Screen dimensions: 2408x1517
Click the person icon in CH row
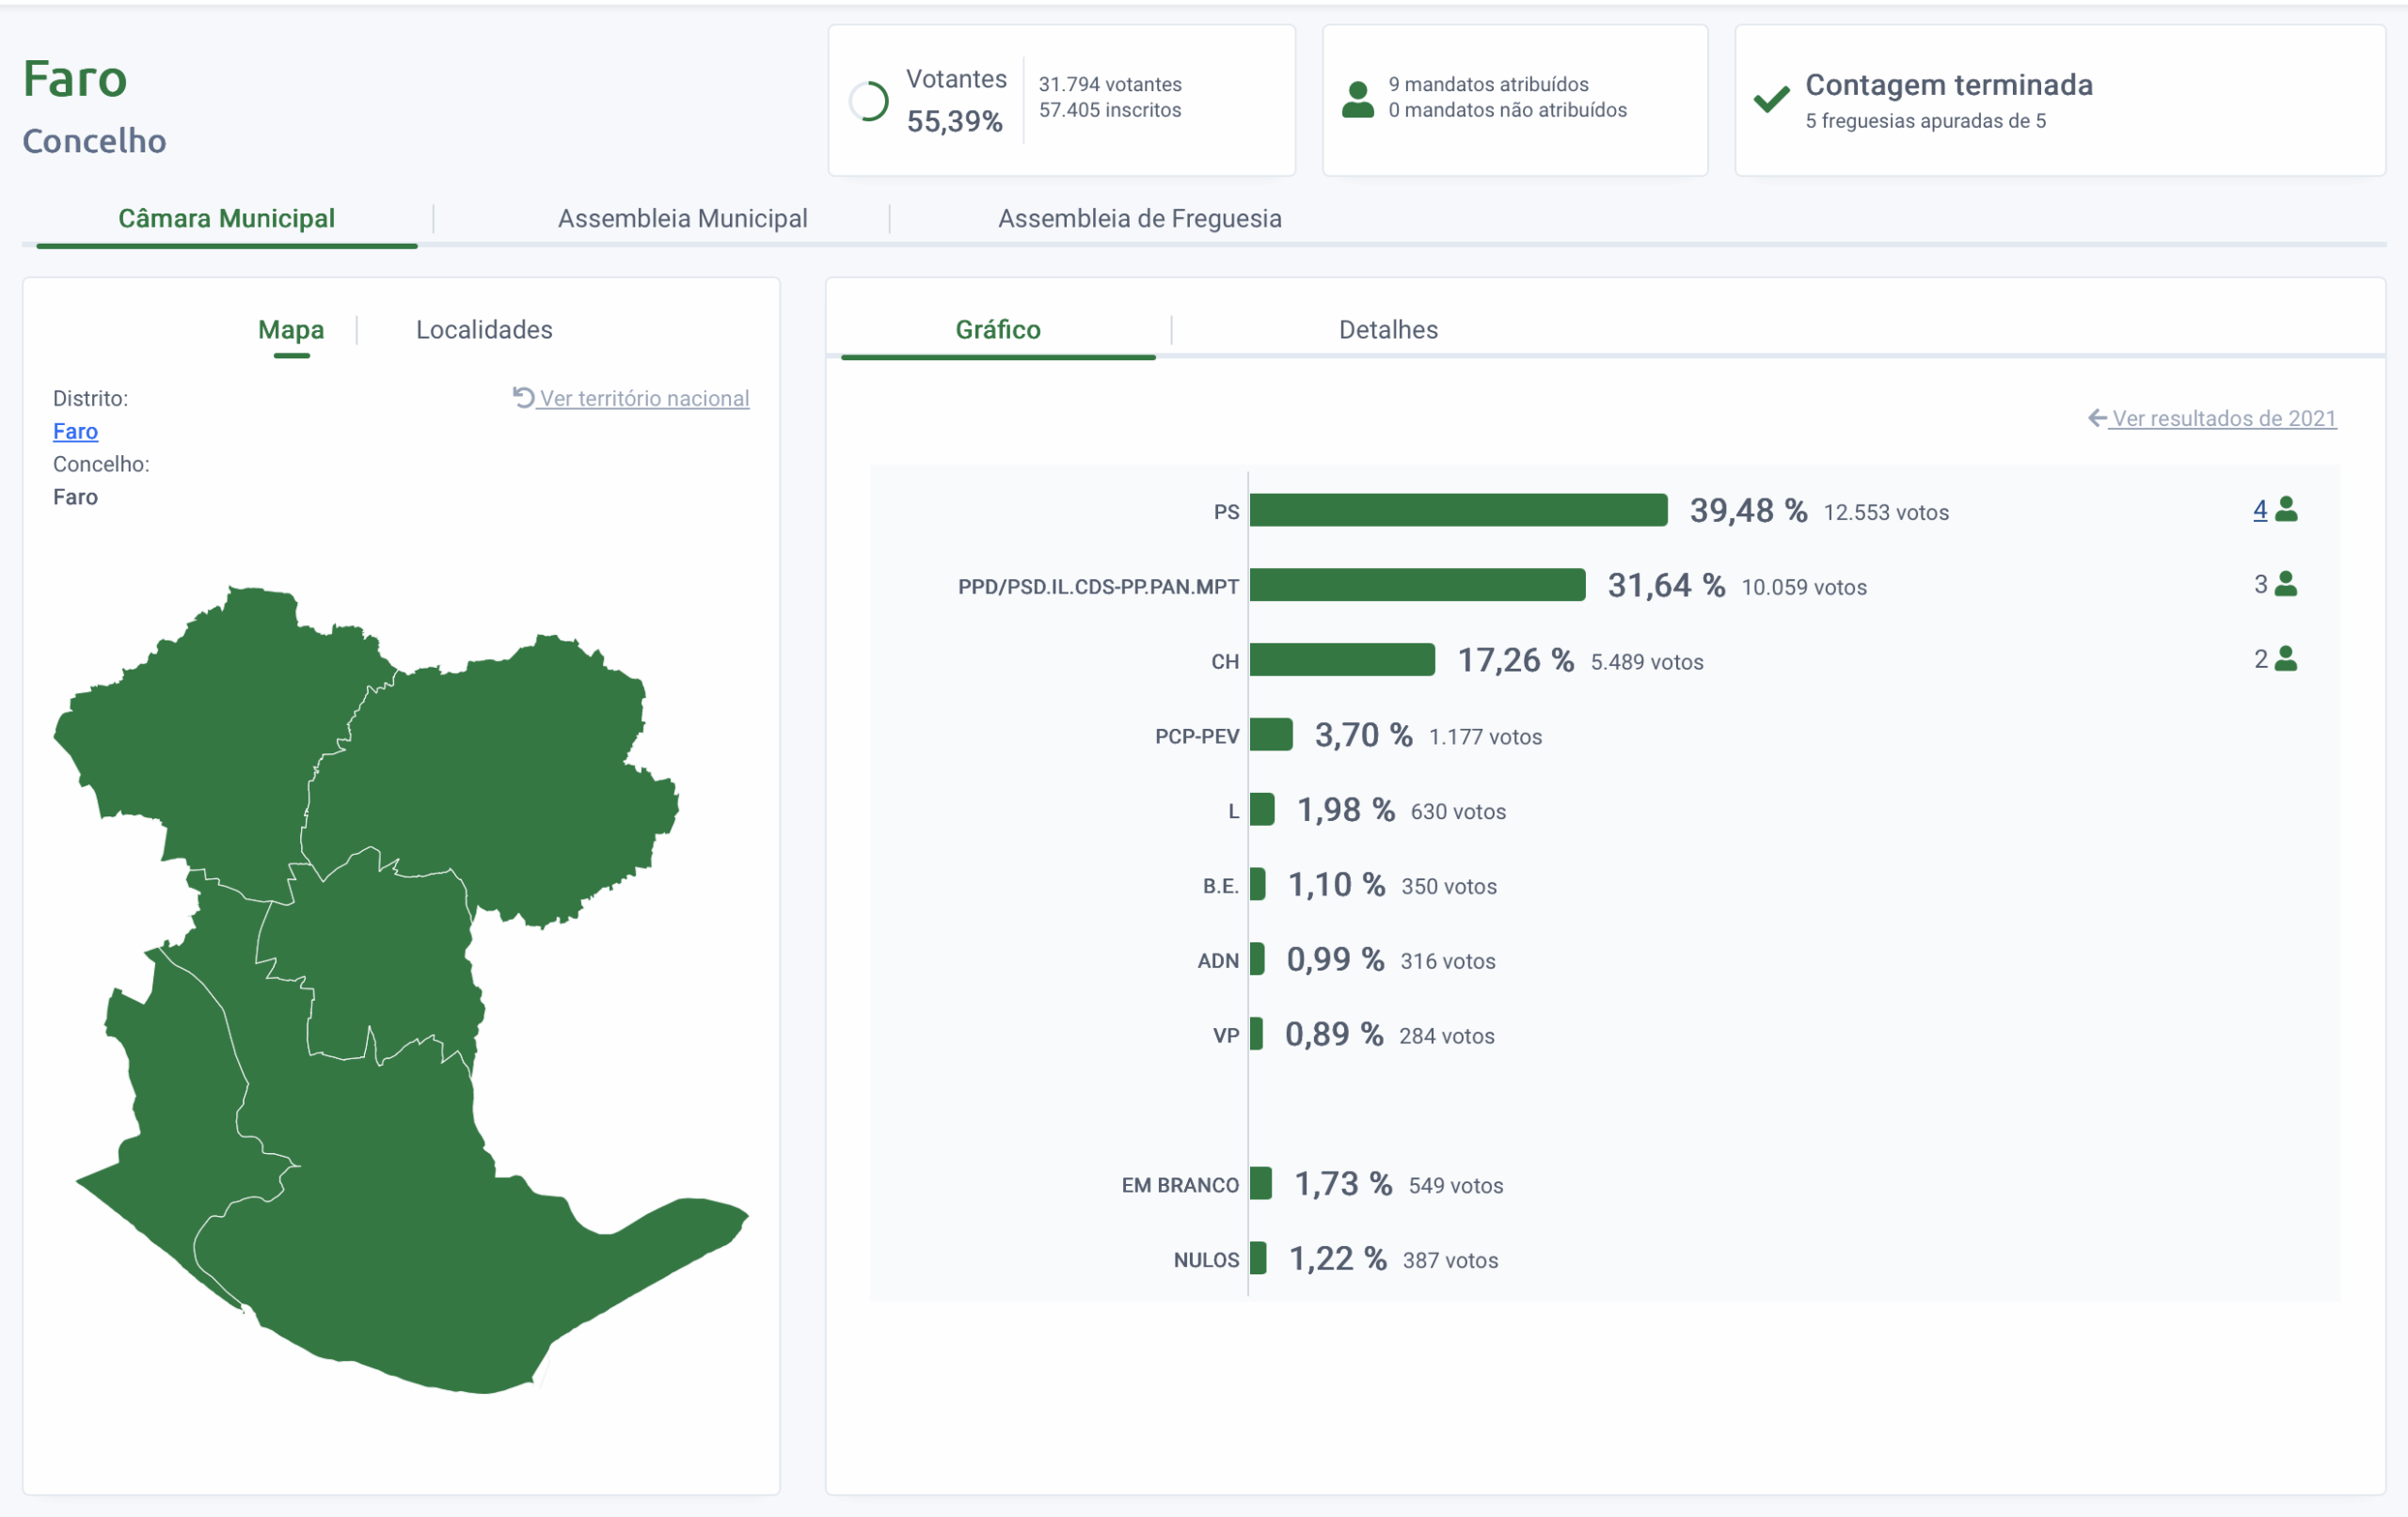coord(2286,659)
